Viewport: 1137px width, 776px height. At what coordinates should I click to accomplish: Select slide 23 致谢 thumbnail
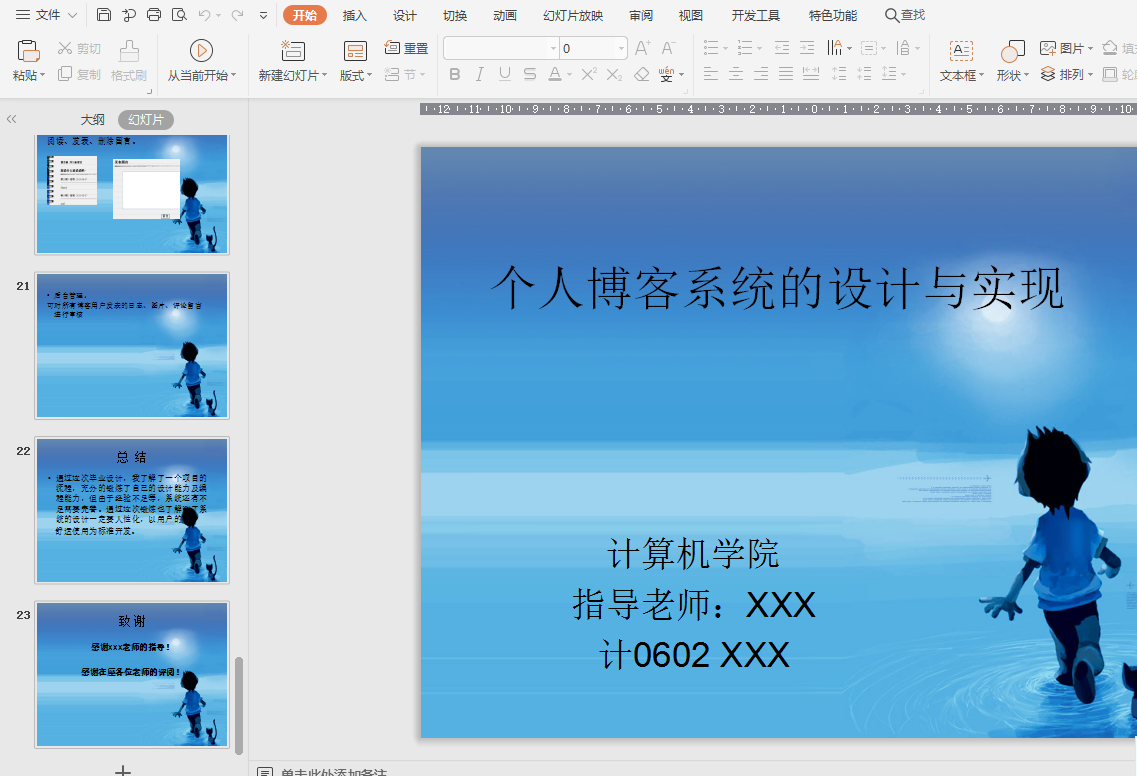tap(132, 674)
